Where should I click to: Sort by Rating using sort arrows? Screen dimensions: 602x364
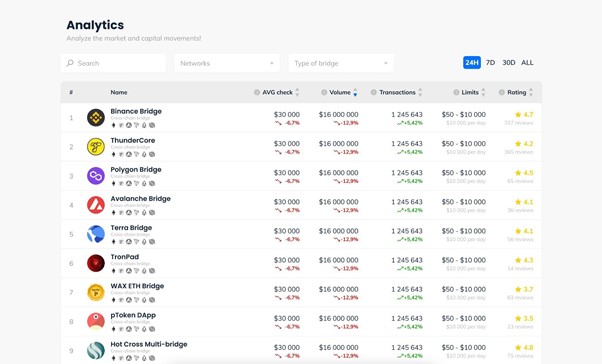531,92
